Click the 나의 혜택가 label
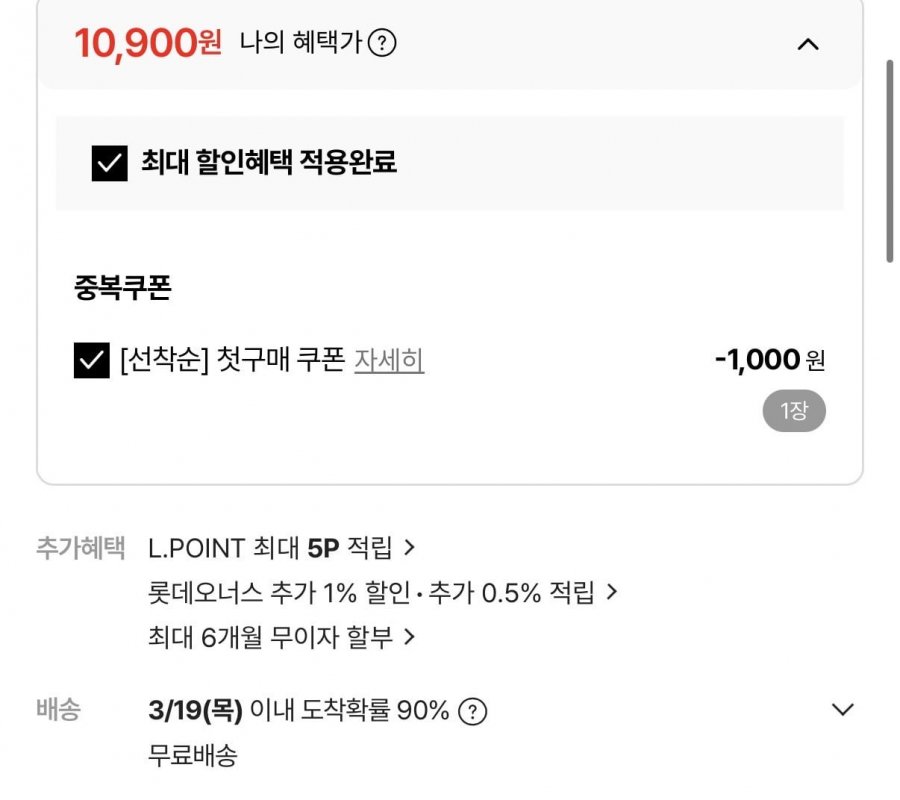This screenshot has height=800, width=900. 300,44
